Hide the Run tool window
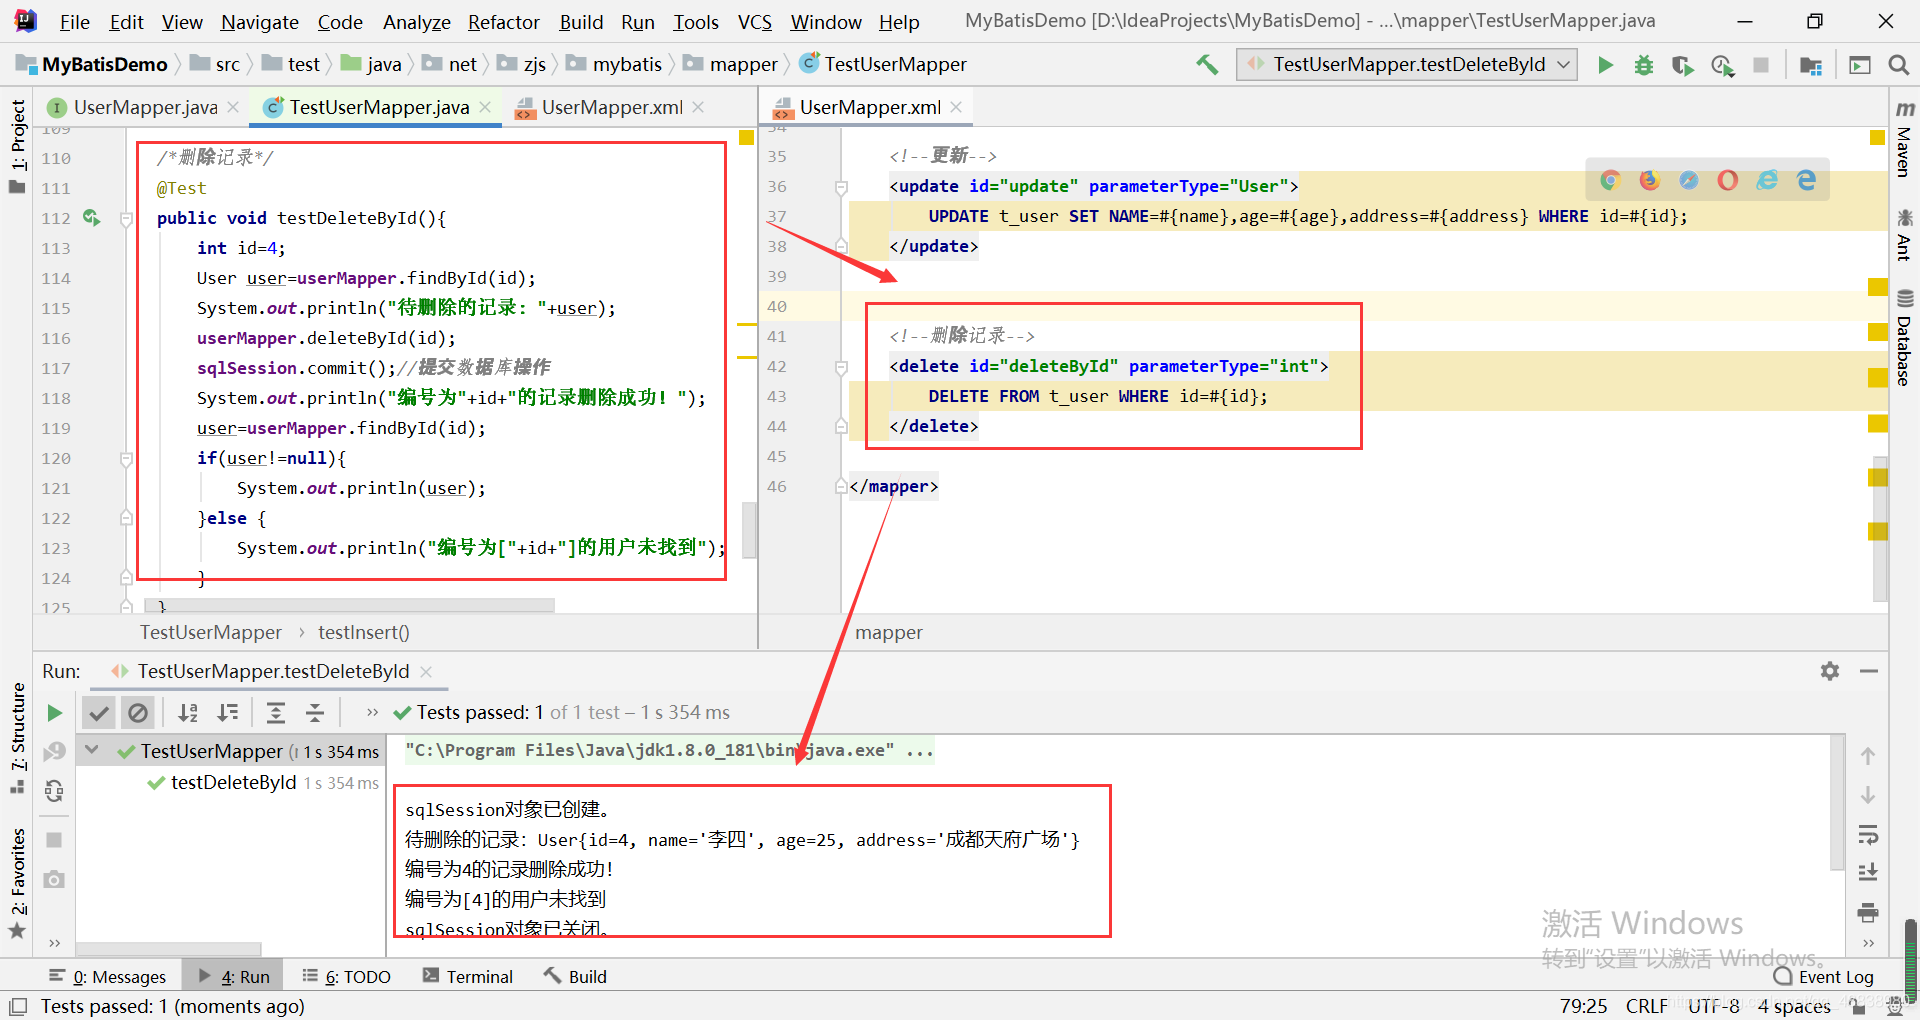1920x1020 pixels. click(1869, 671)
